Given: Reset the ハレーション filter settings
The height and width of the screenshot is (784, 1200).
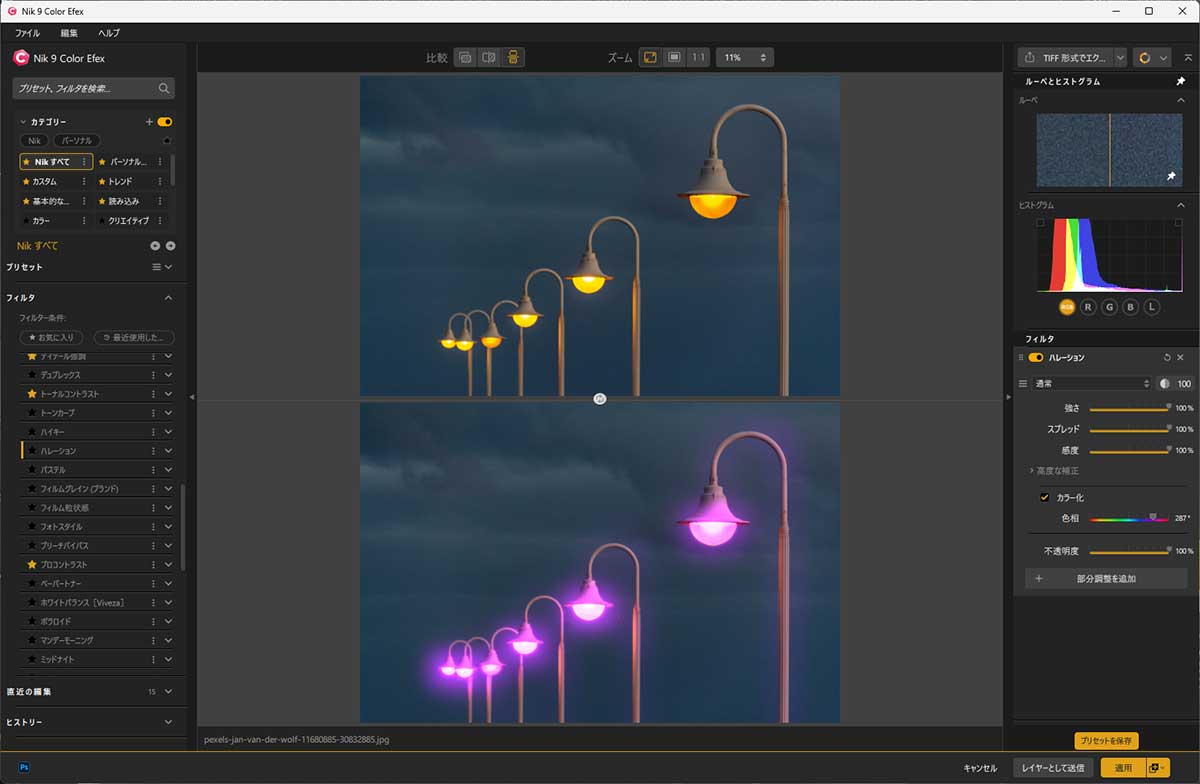Looking at the screenshot, I should click(1166, 357).
